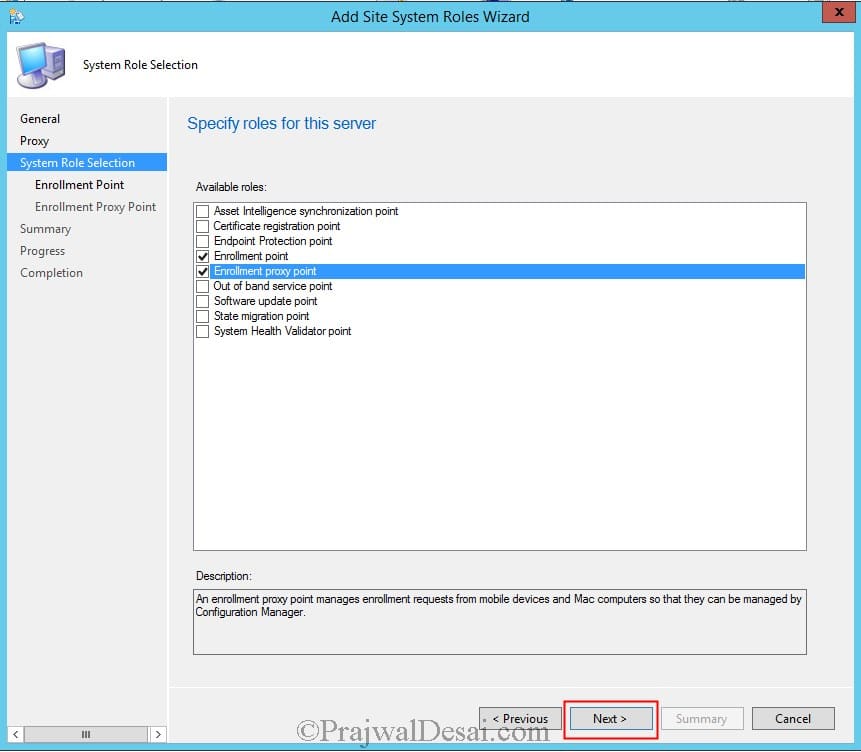Viewport: 861px width, 752px height.
Task: Select the Enrollment proxy point row text
Action: pos(265,271)
